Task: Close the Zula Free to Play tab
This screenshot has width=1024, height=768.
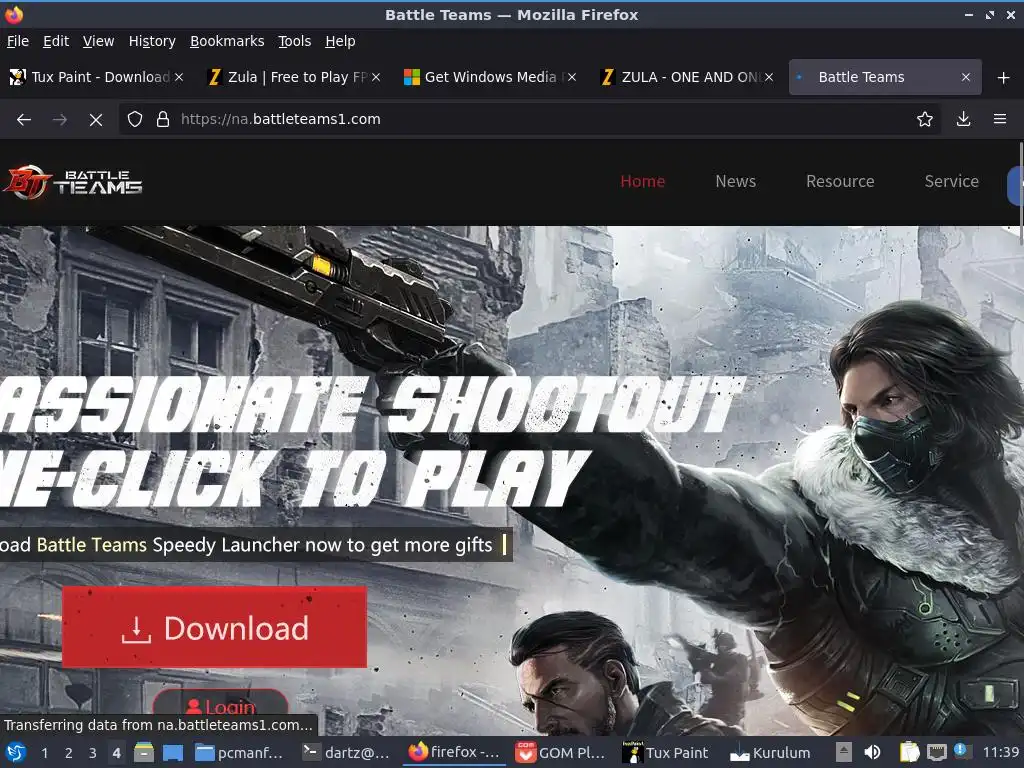Action: pos(376,77)
